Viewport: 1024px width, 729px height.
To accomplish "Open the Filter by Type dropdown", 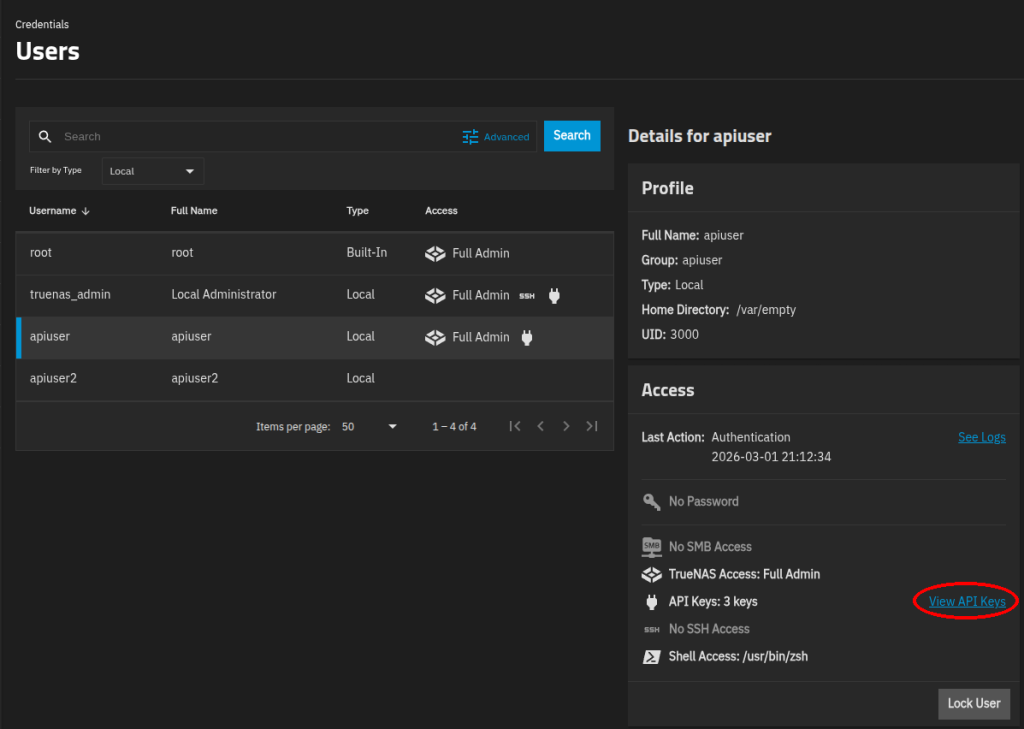I will pos(153,171).
